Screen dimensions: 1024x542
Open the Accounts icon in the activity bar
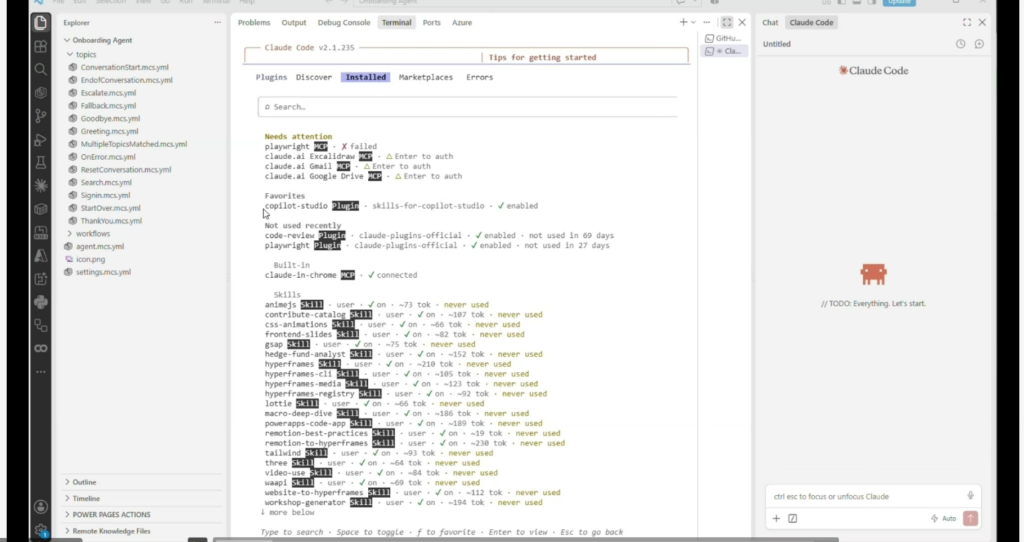[40, 507]
